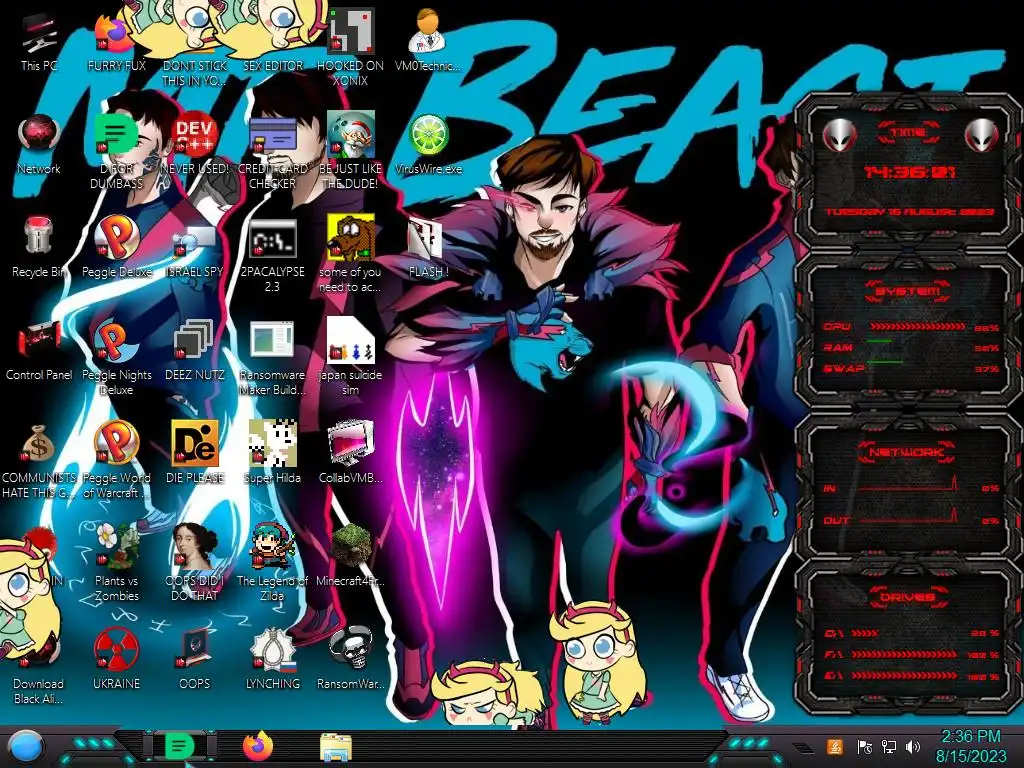Viewport: 1024px width, 768px height.
Task: Launch Peggle Nights Deluxe
Action: 116,341
